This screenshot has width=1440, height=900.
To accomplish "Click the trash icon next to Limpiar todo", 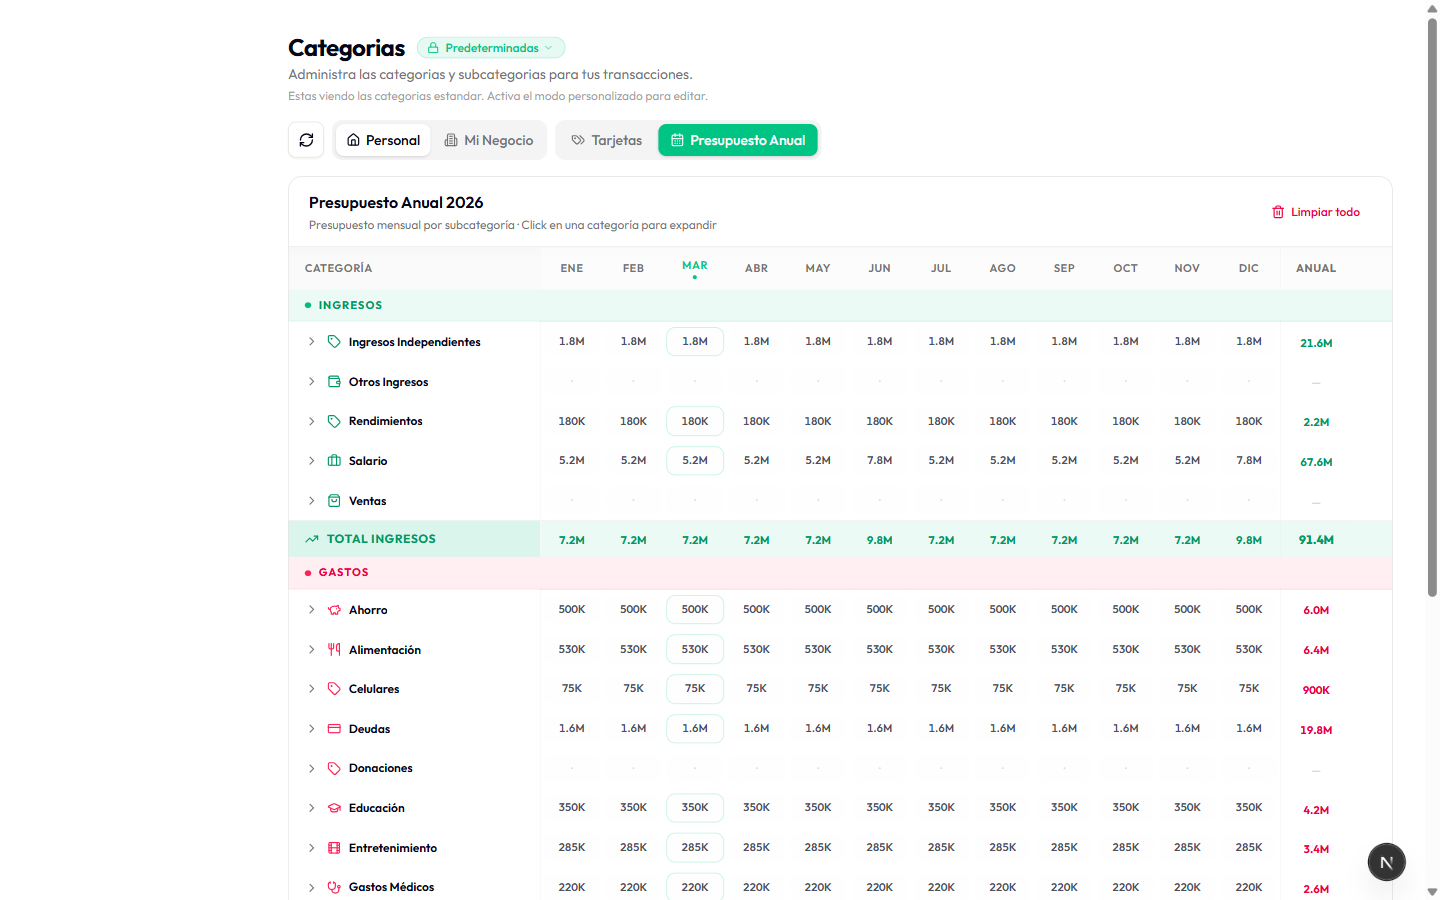I will coord(1278,211).
